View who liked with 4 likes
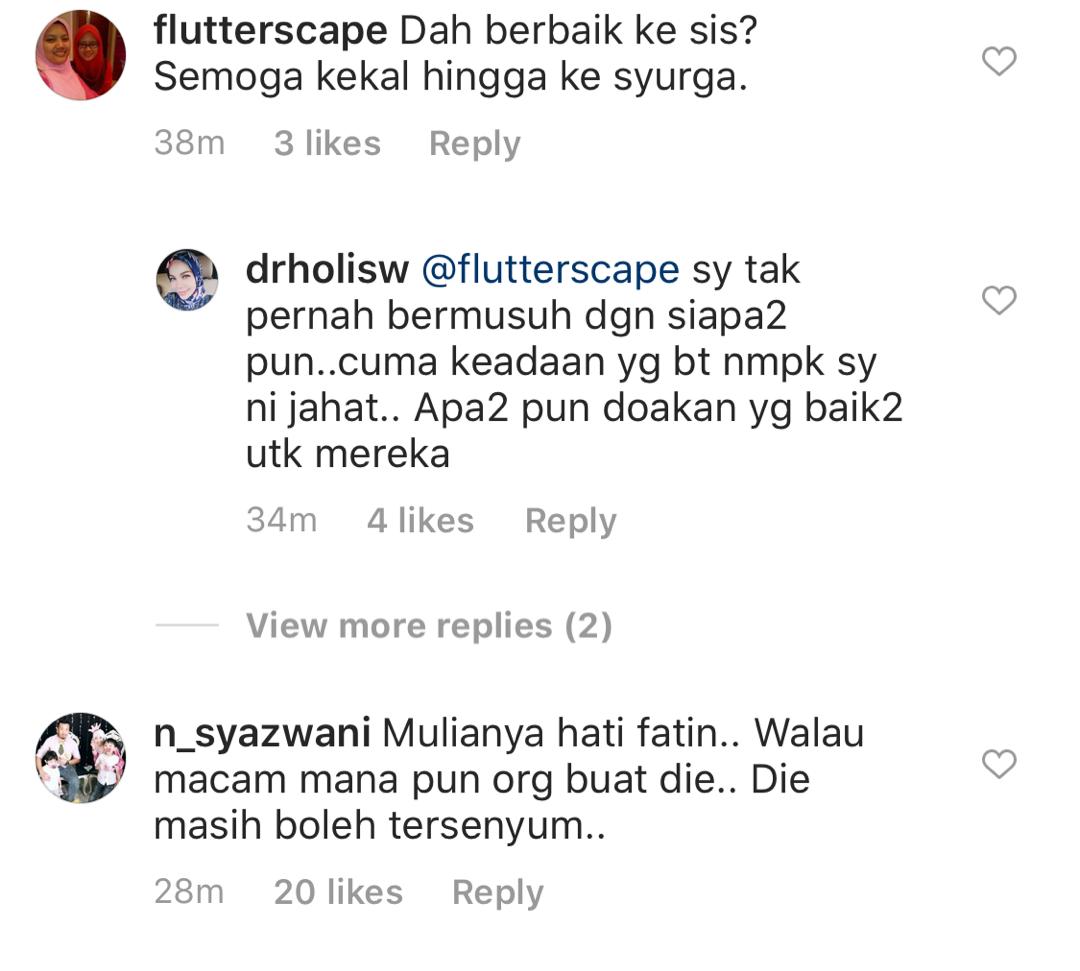Screen dimensions: 1080x971 (x=420, y=521)
